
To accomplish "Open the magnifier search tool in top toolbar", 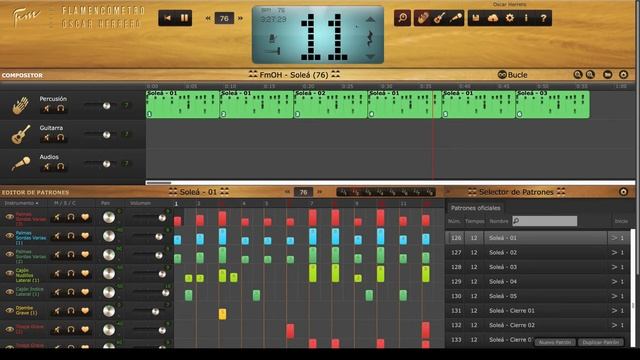I will (402, 18).
